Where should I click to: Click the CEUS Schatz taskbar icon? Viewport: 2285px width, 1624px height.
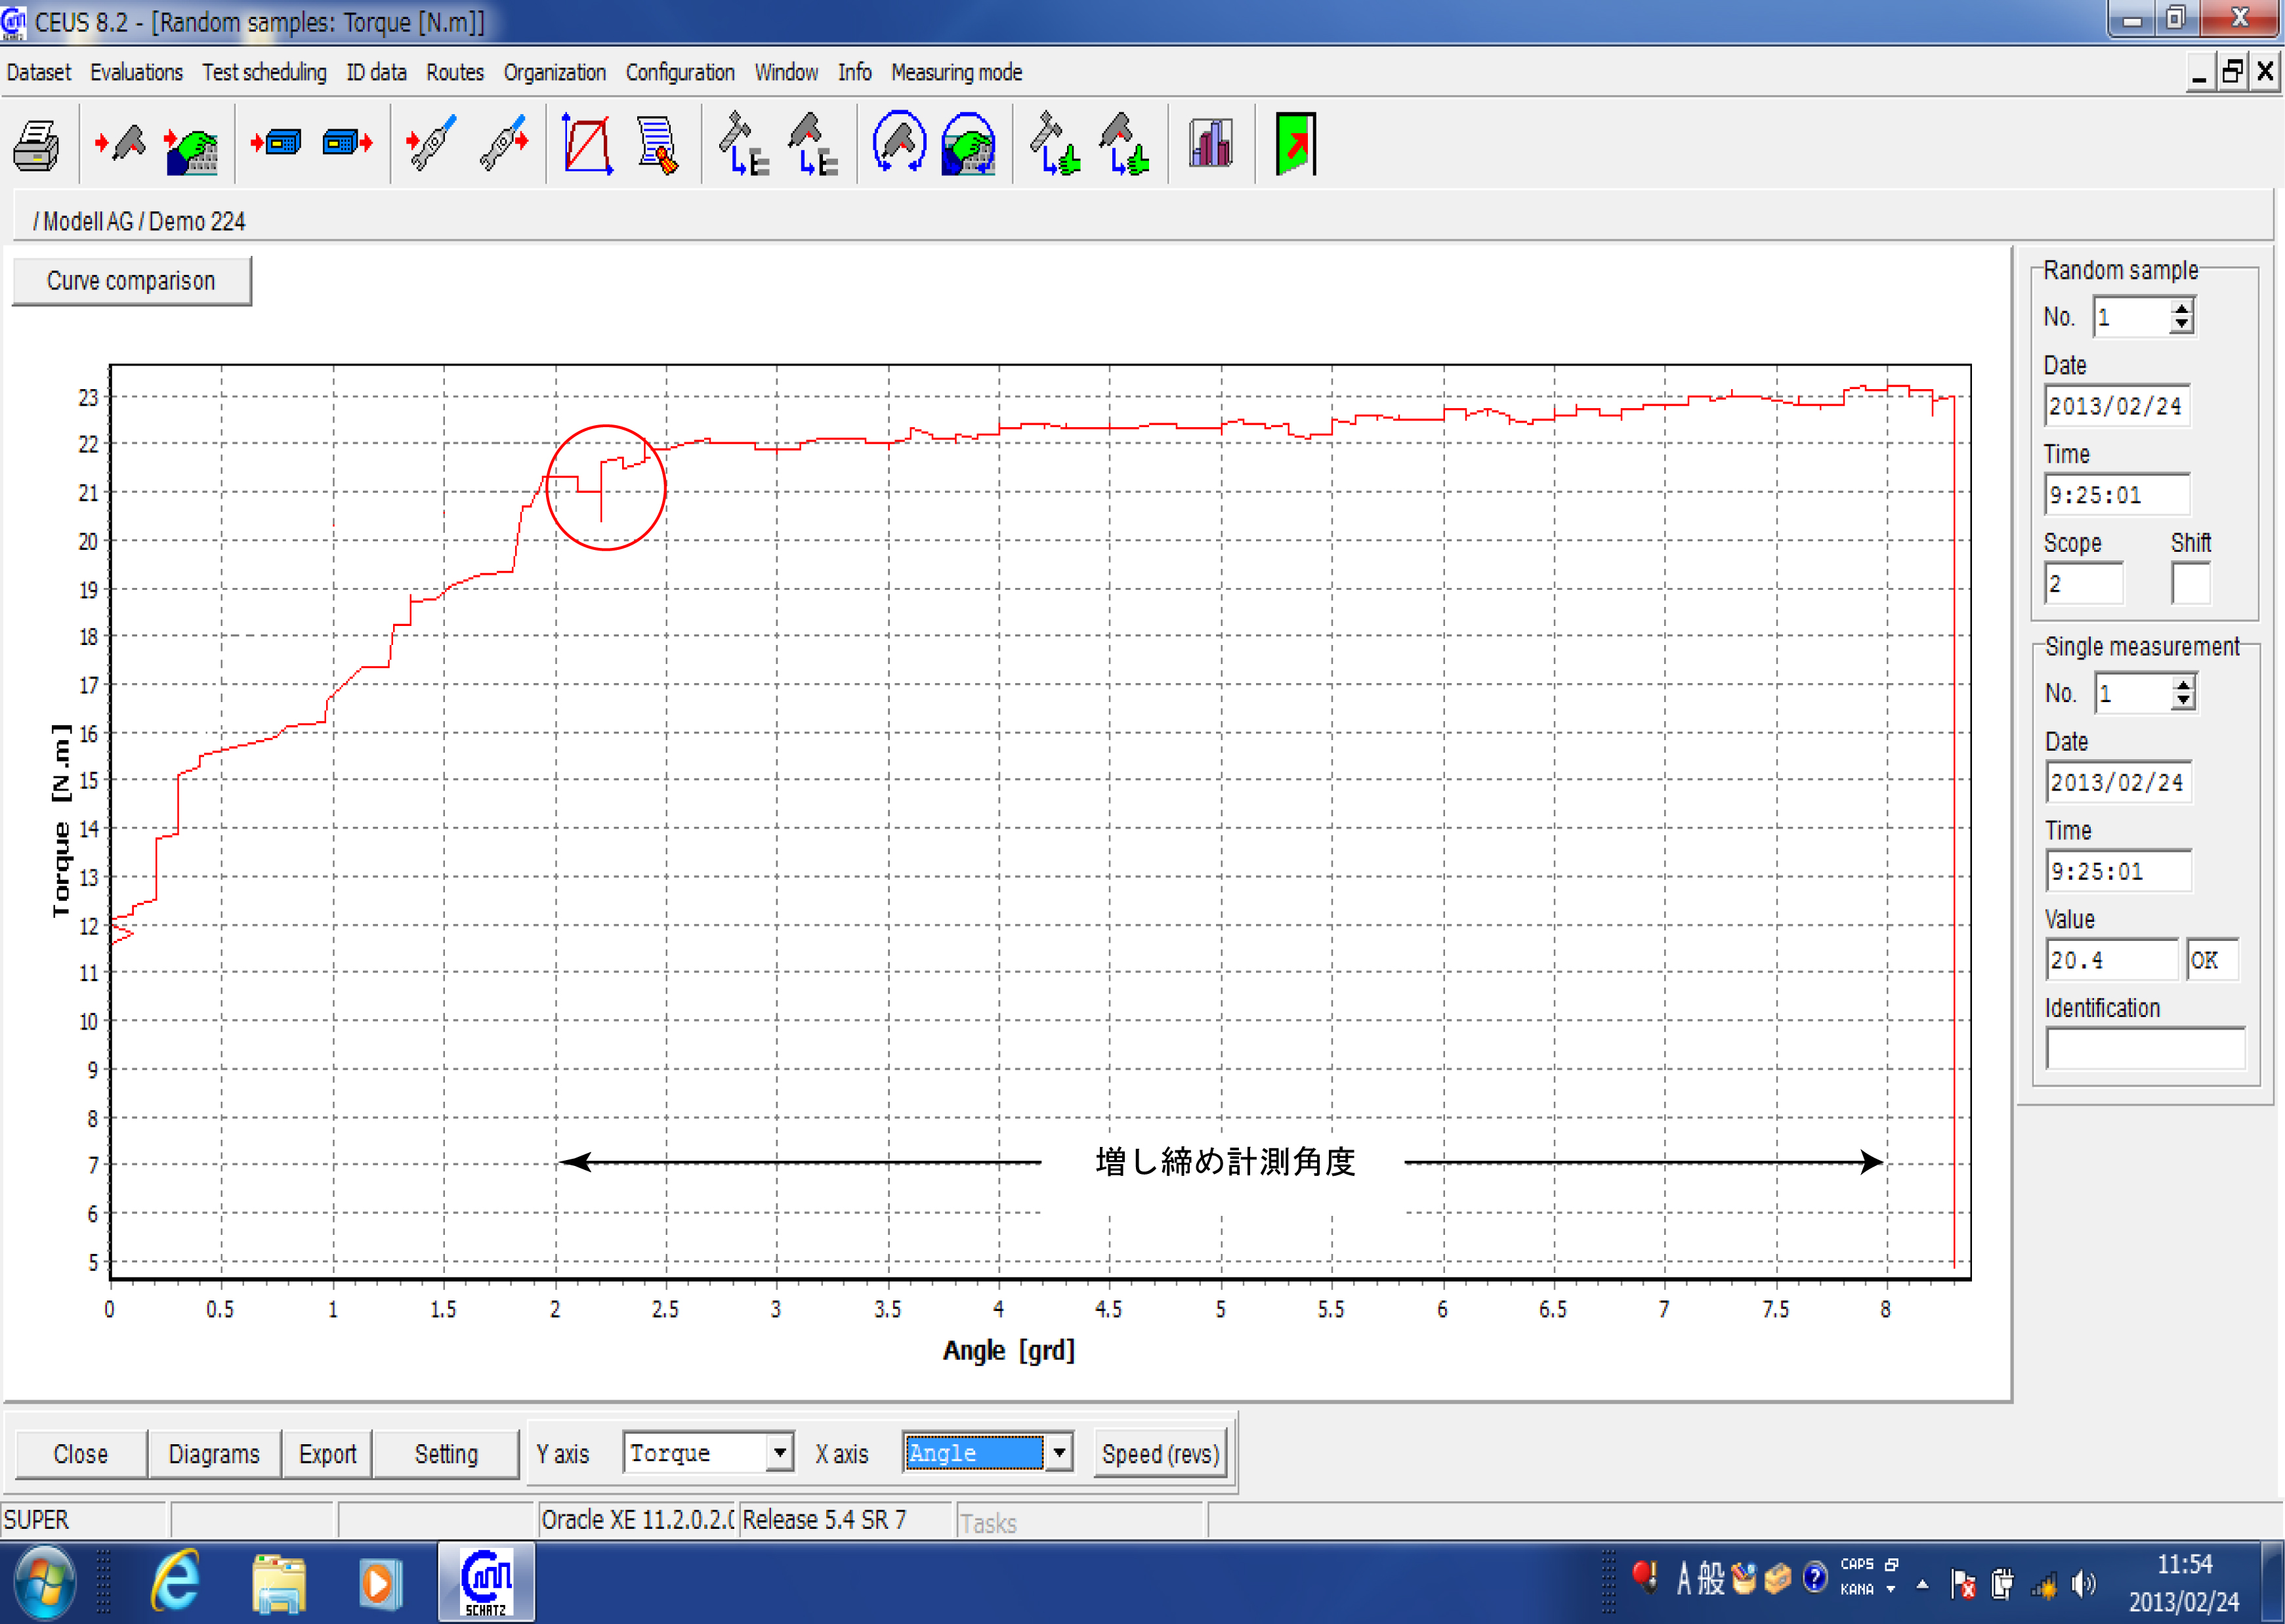486,1582
